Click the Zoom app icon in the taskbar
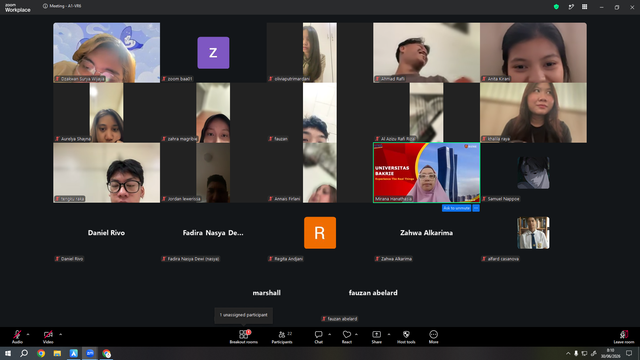This screenshot has height=360, width=640. click(90, 353)
